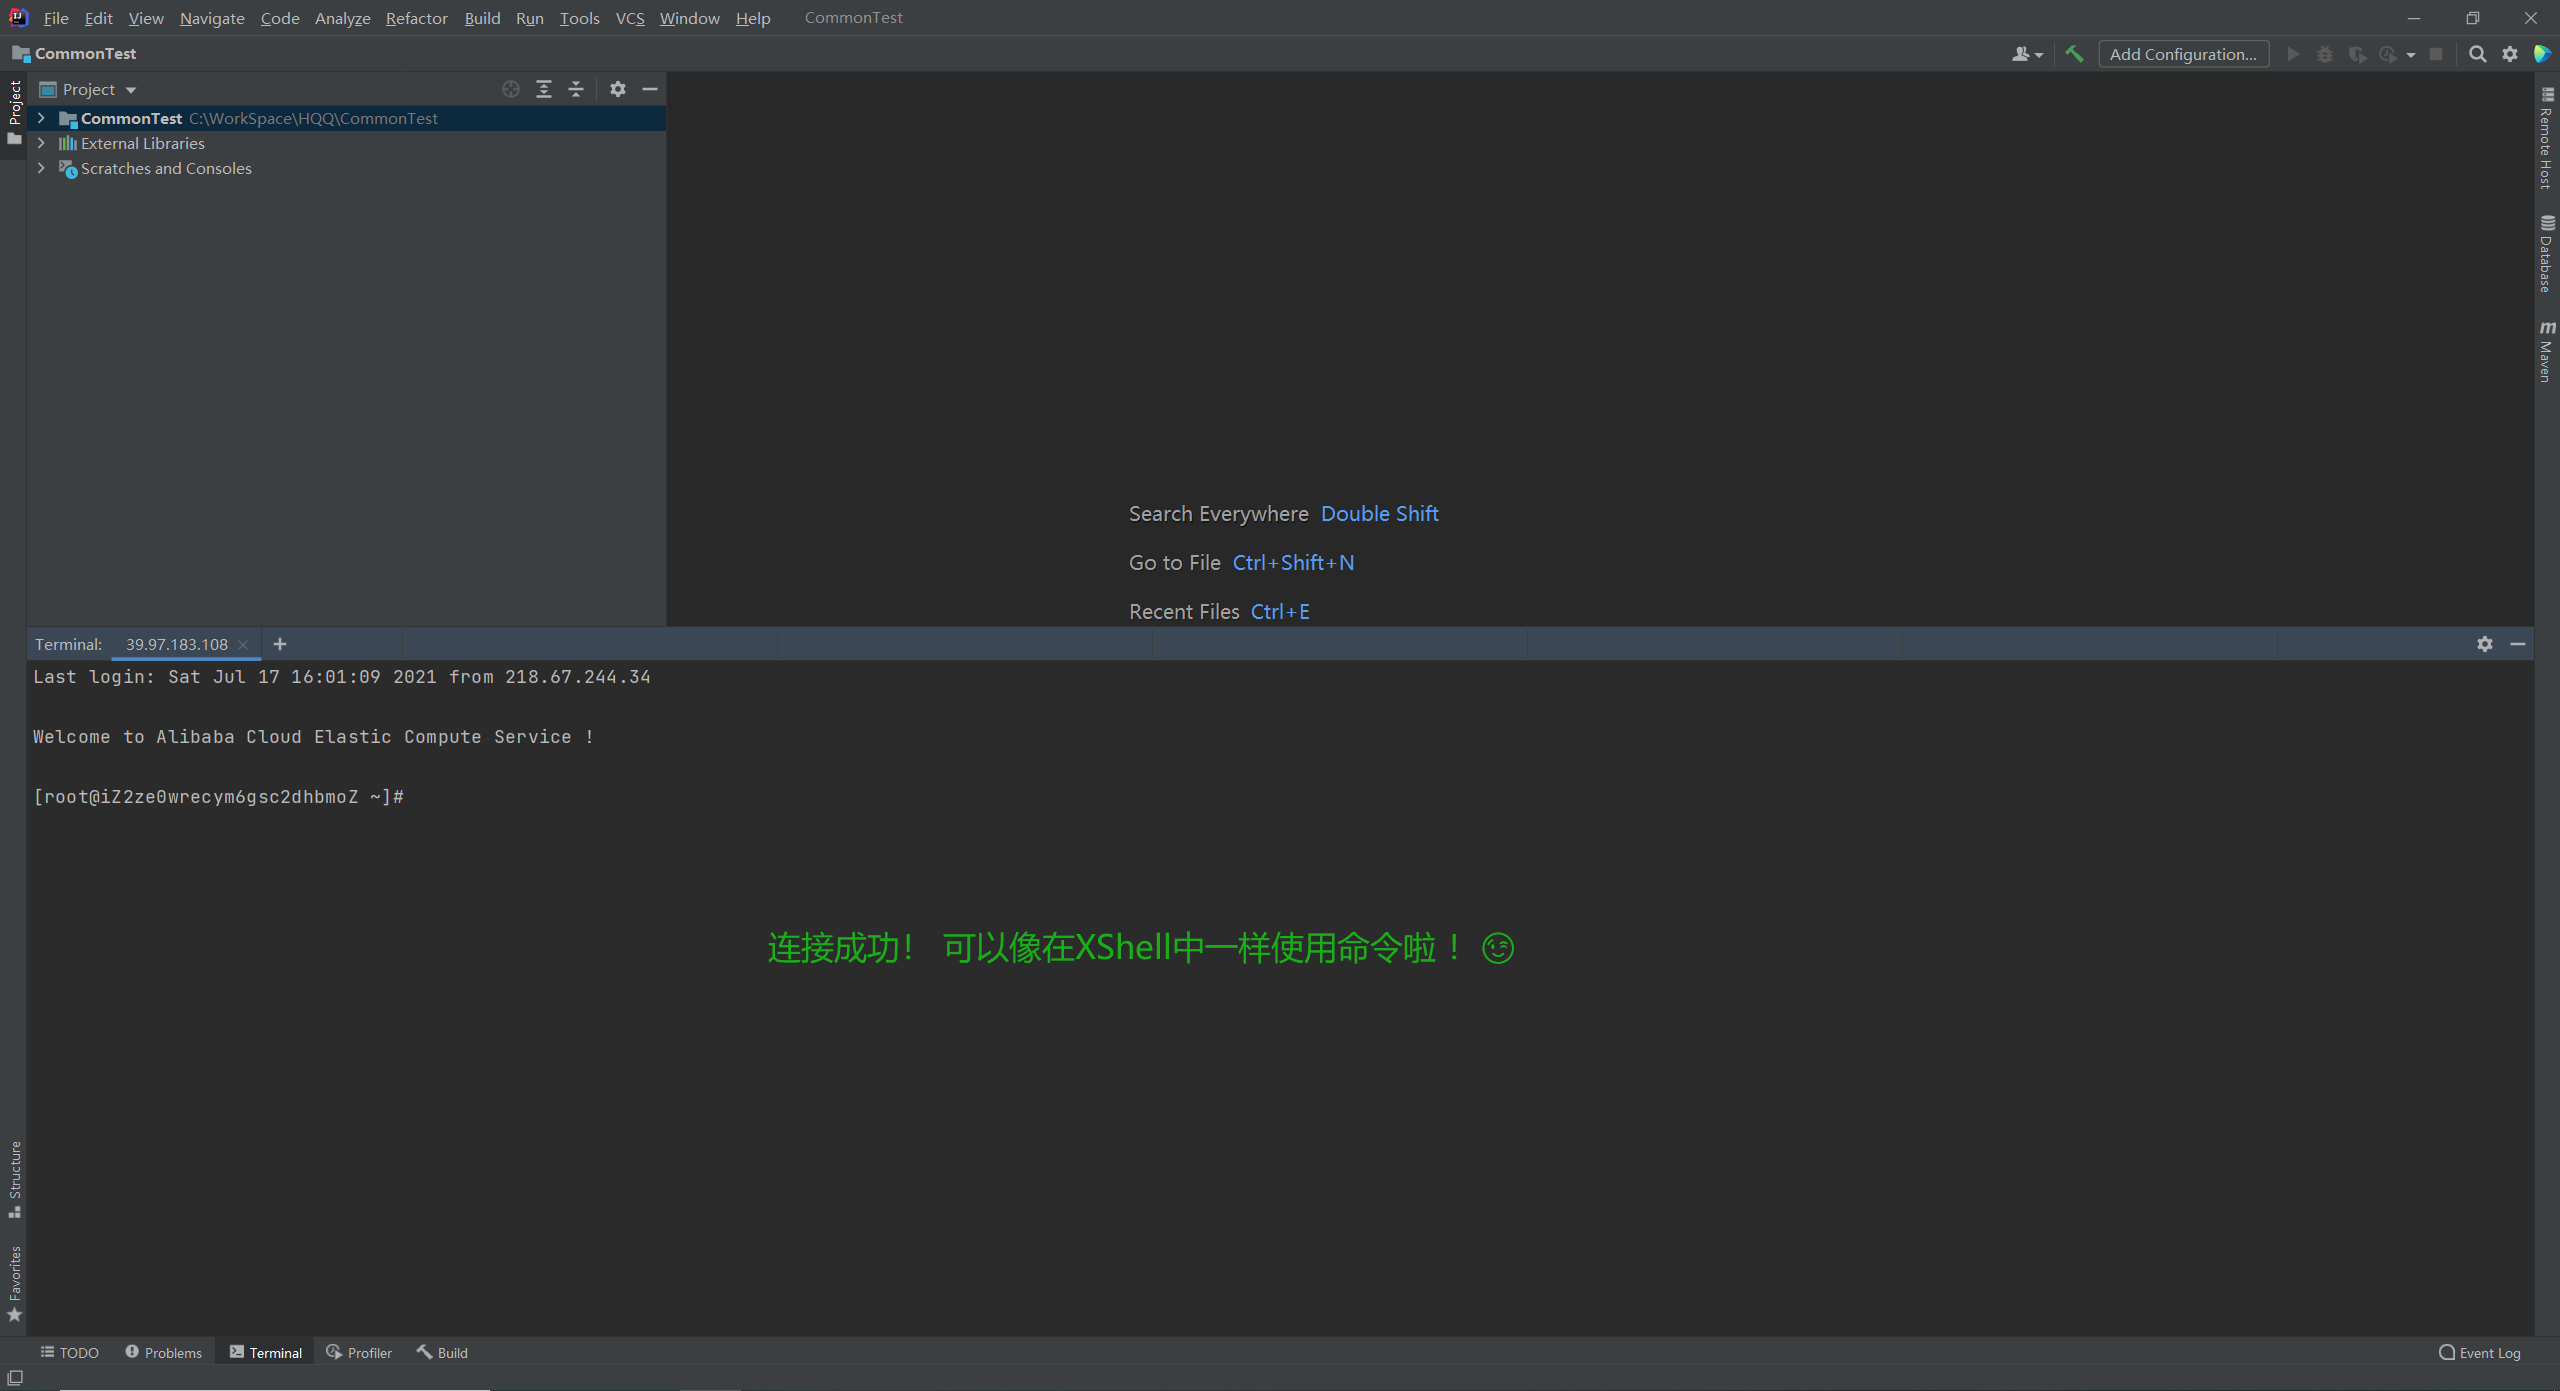
Task: Click the Debug bug icon
Action: (2325, 54)
